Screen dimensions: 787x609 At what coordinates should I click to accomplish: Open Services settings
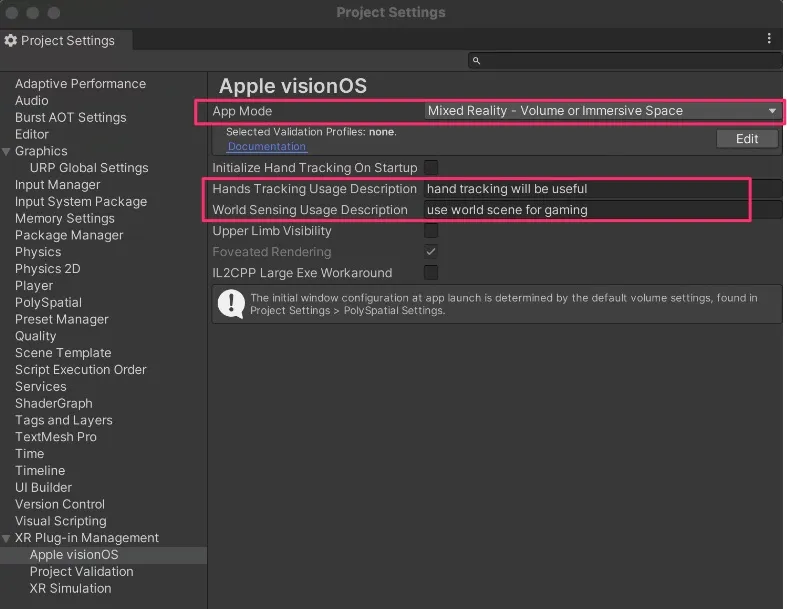coord(41,387)
